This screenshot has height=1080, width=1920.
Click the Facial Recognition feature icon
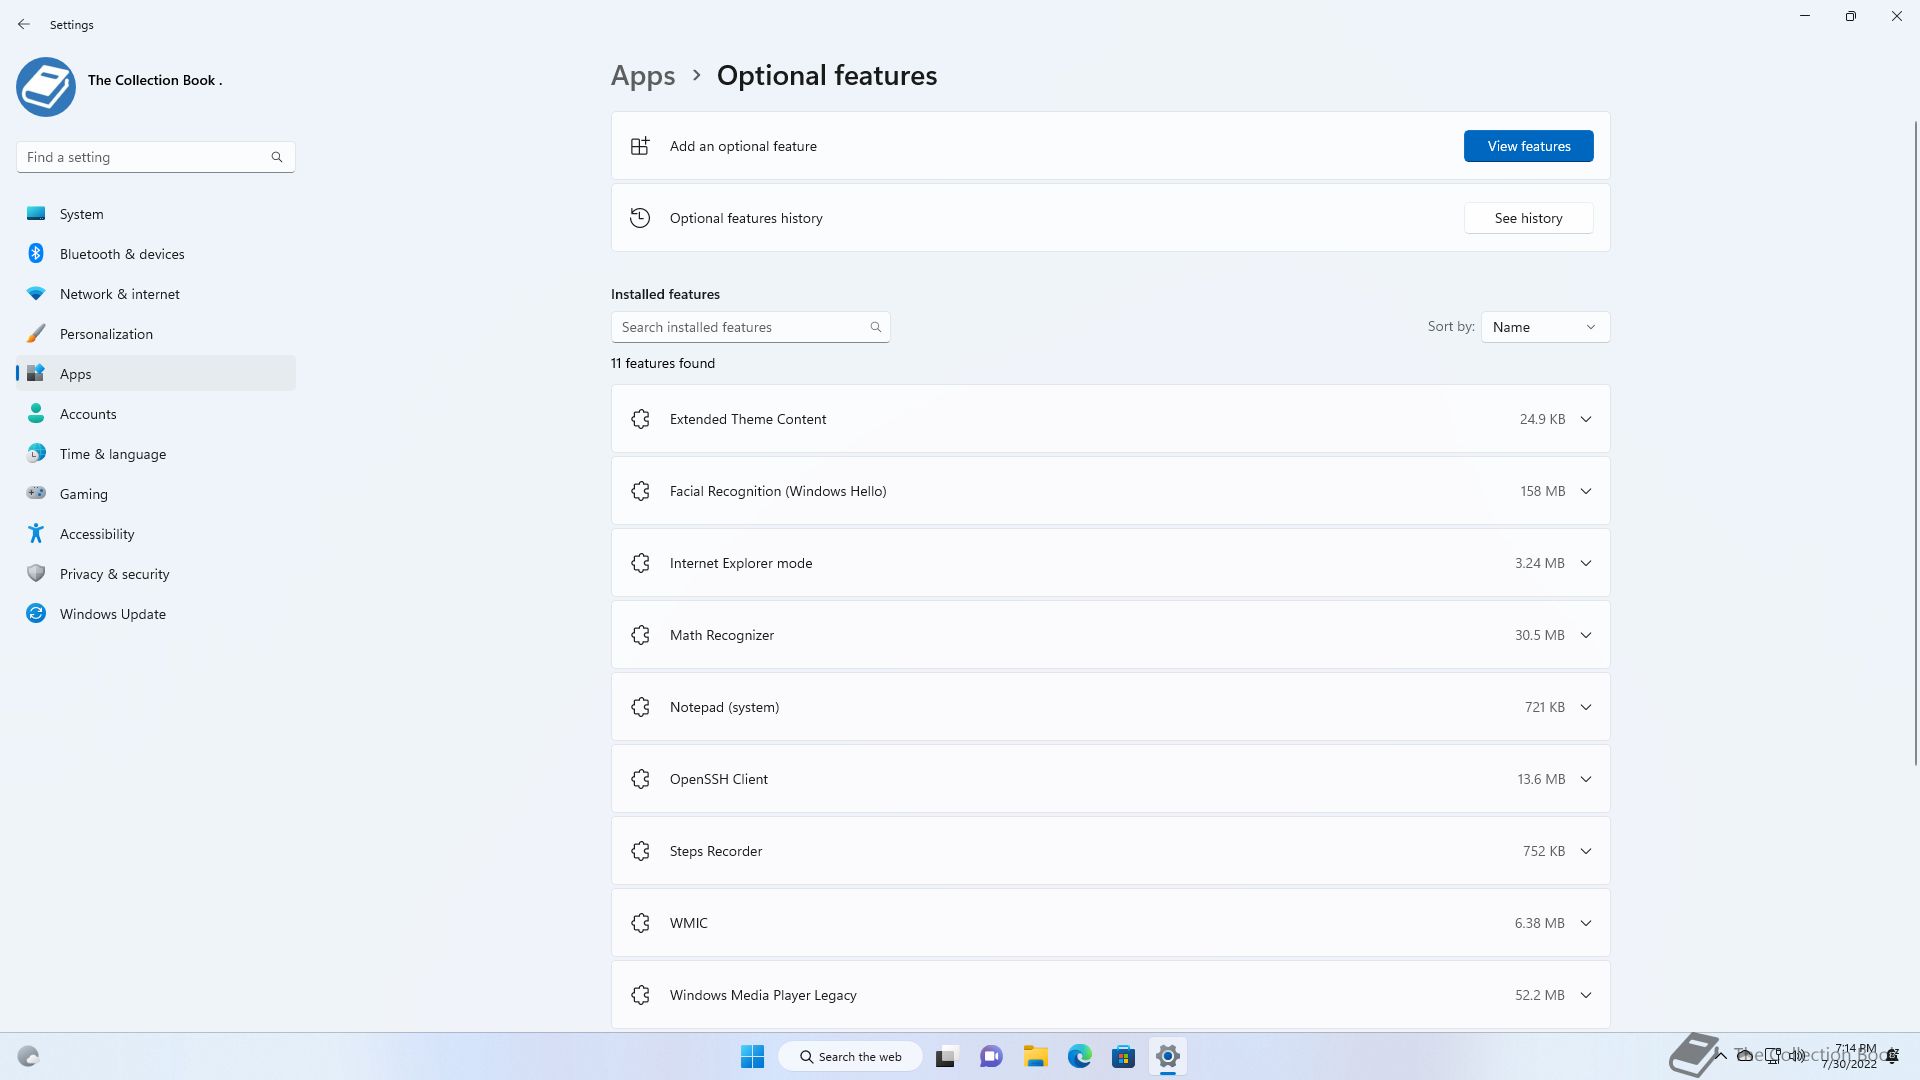pos(641,491)
